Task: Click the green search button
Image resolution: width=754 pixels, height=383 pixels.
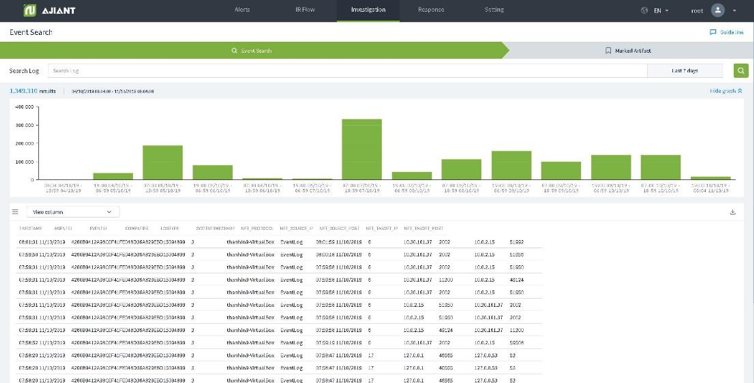Action: tap(741, 71)
